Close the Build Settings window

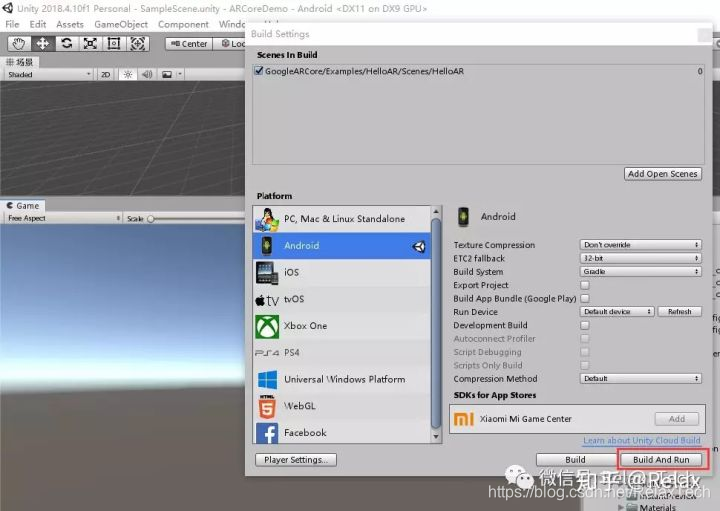pos(704,34)
